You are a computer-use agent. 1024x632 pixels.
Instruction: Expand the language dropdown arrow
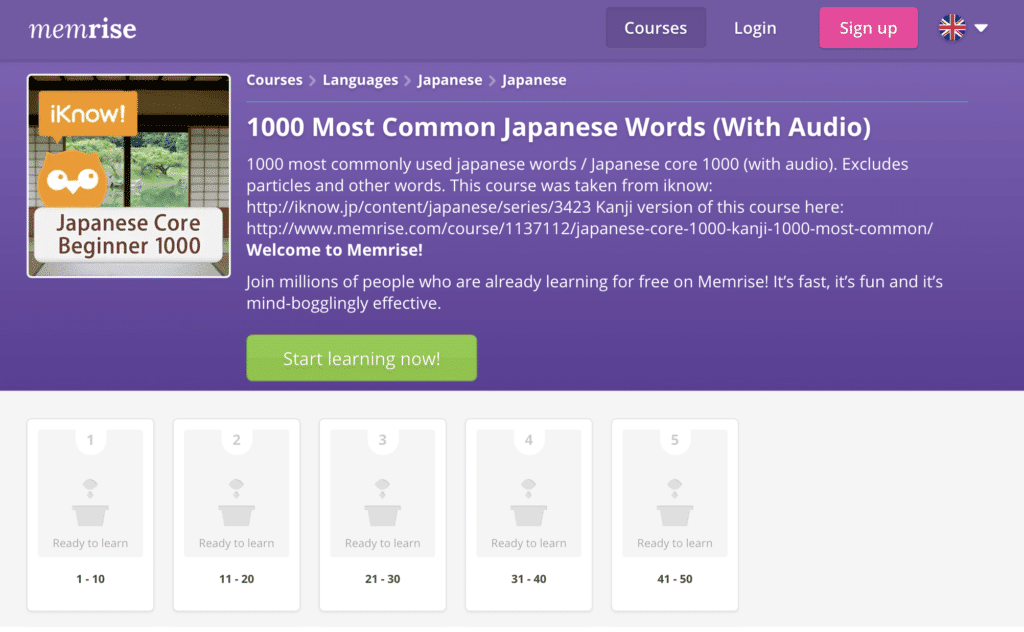coord(981,28)
